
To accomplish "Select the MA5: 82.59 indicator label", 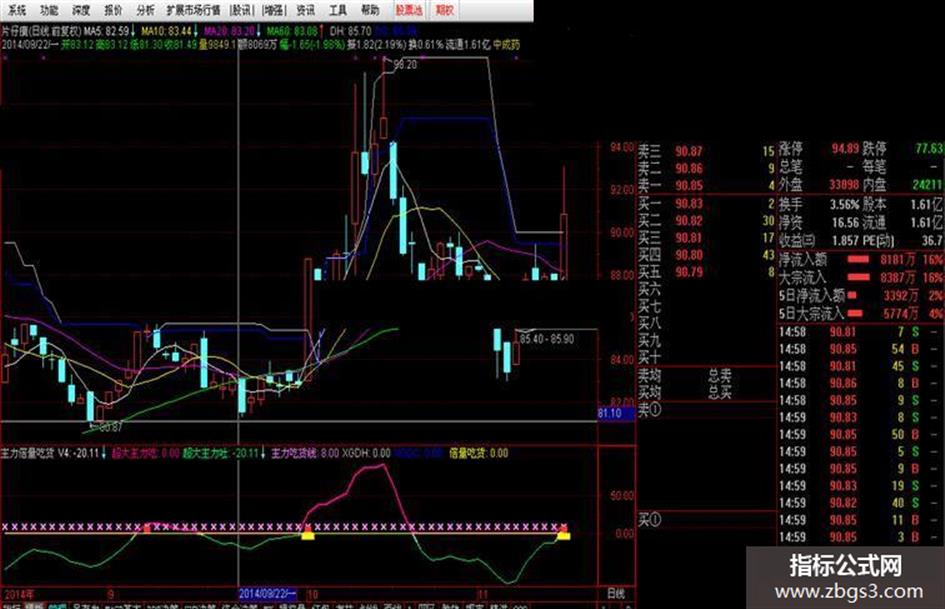I will point(106,31).
